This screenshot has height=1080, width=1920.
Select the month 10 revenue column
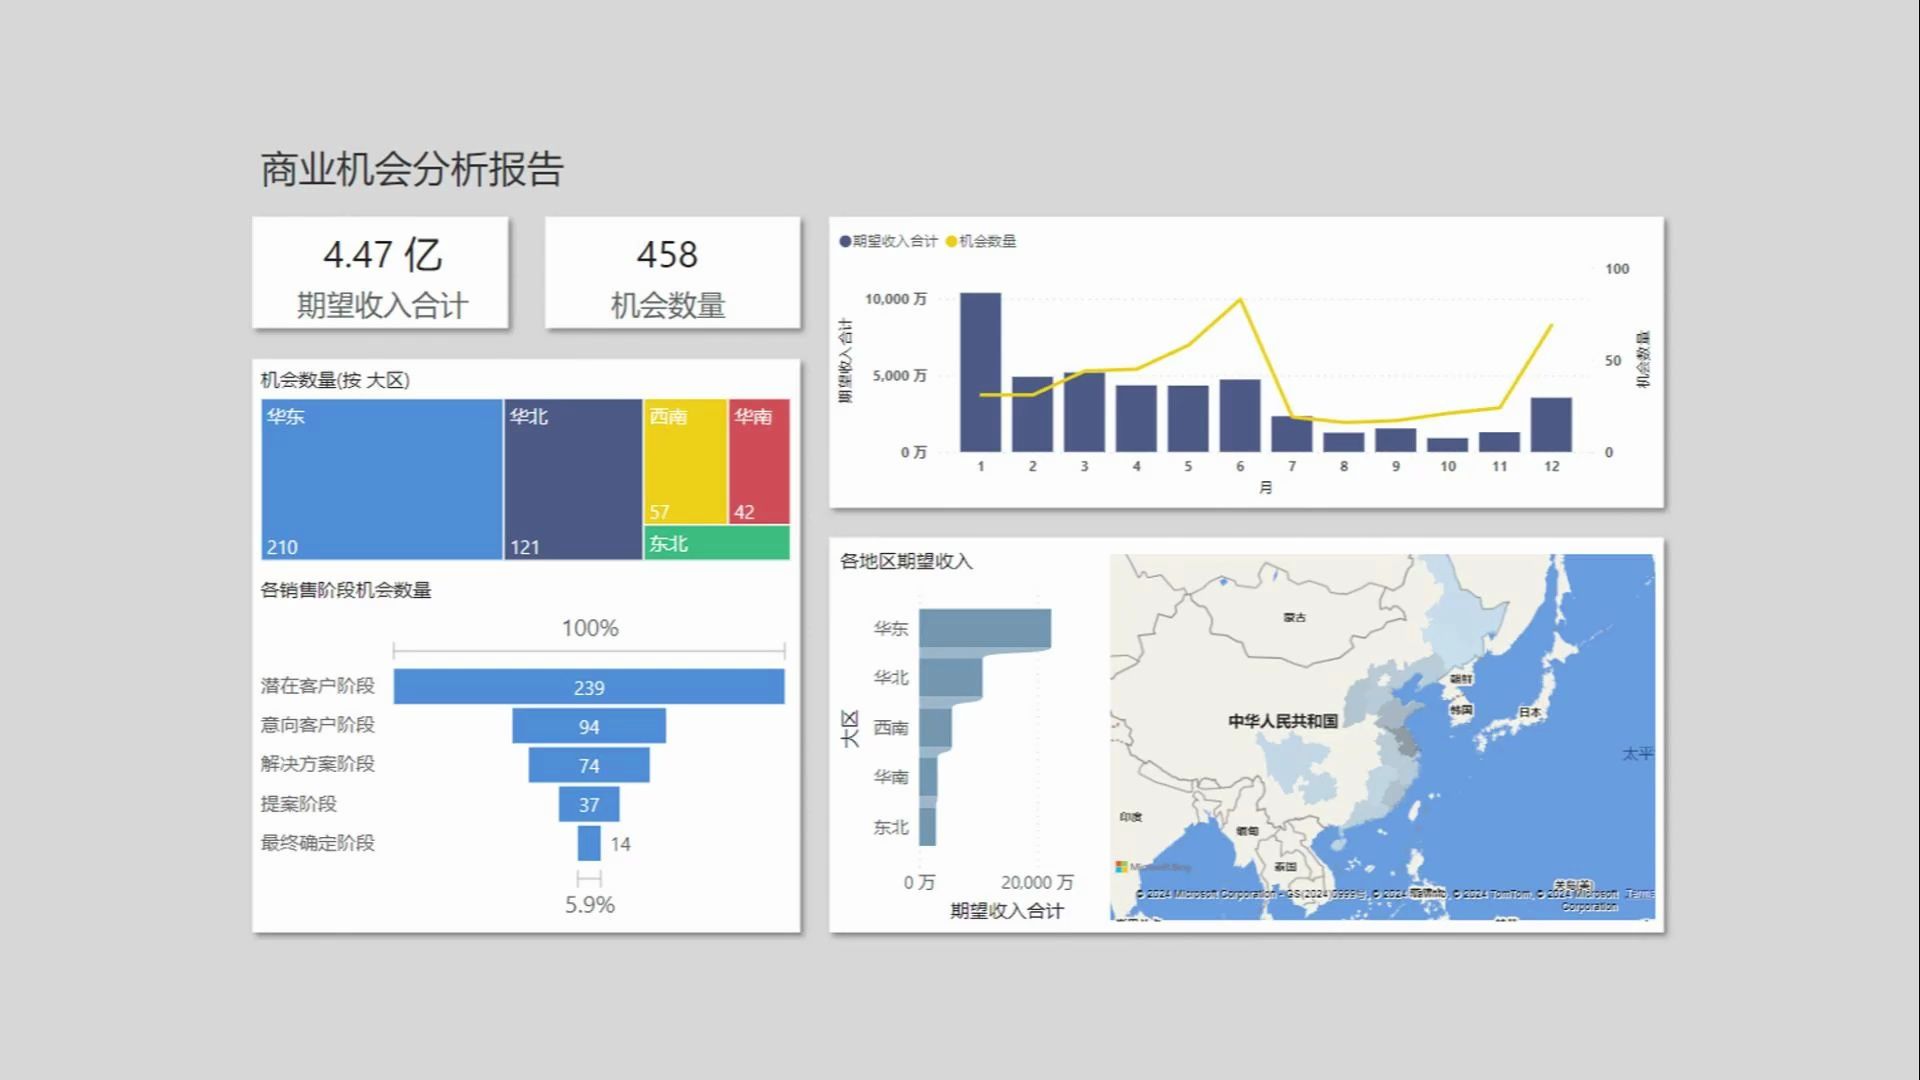(x=1448, y=445)
